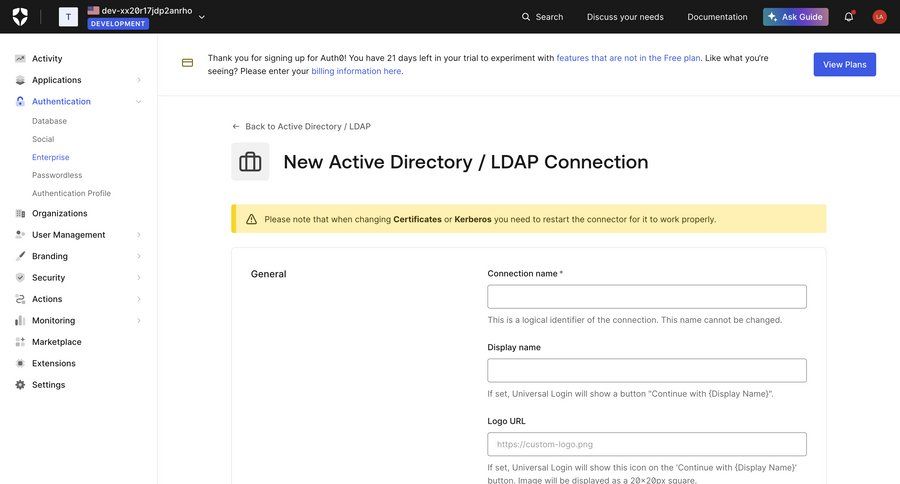Click the Auth0 shield logo

click(20, 17)
